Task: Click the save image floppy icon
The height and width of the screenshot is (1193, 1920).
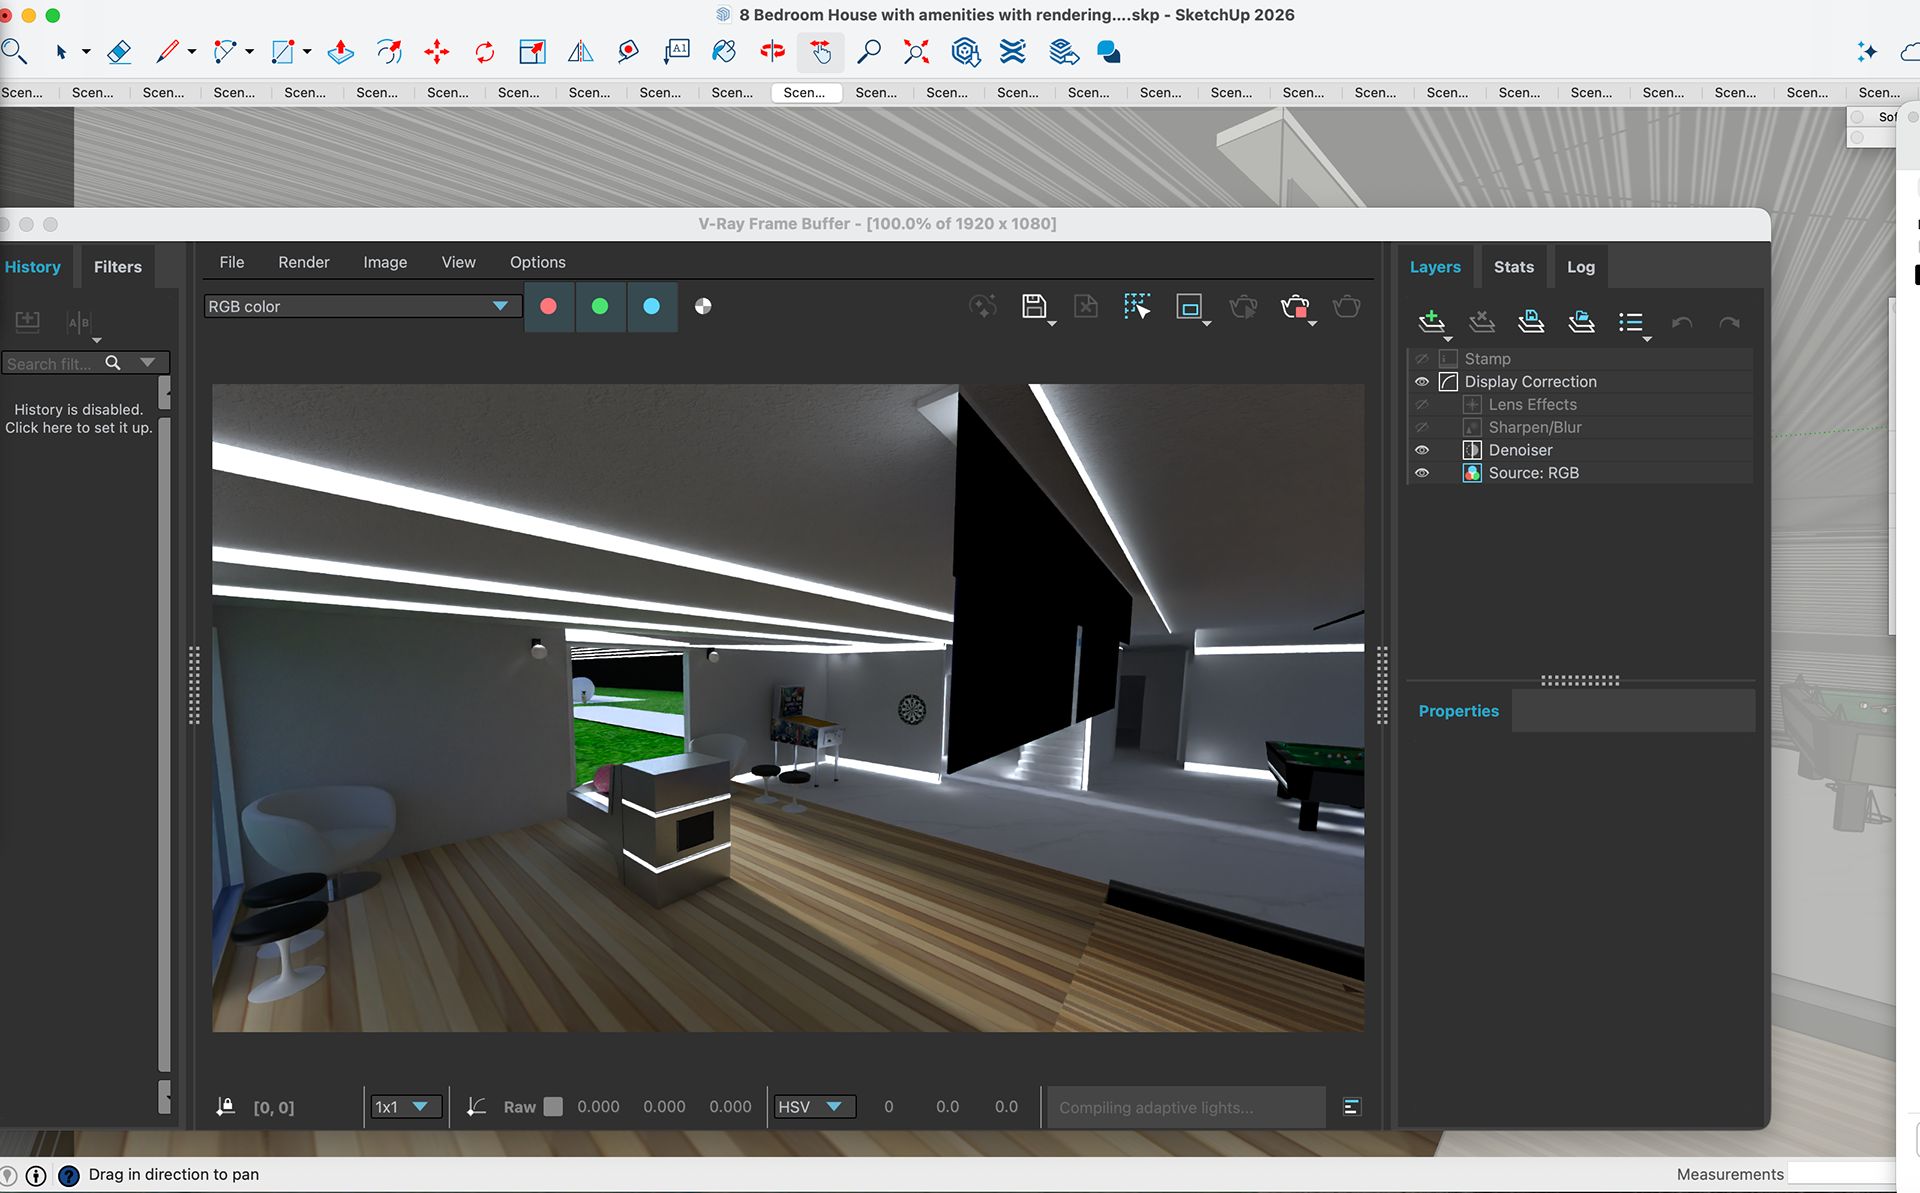Action: pos(1034,306)
